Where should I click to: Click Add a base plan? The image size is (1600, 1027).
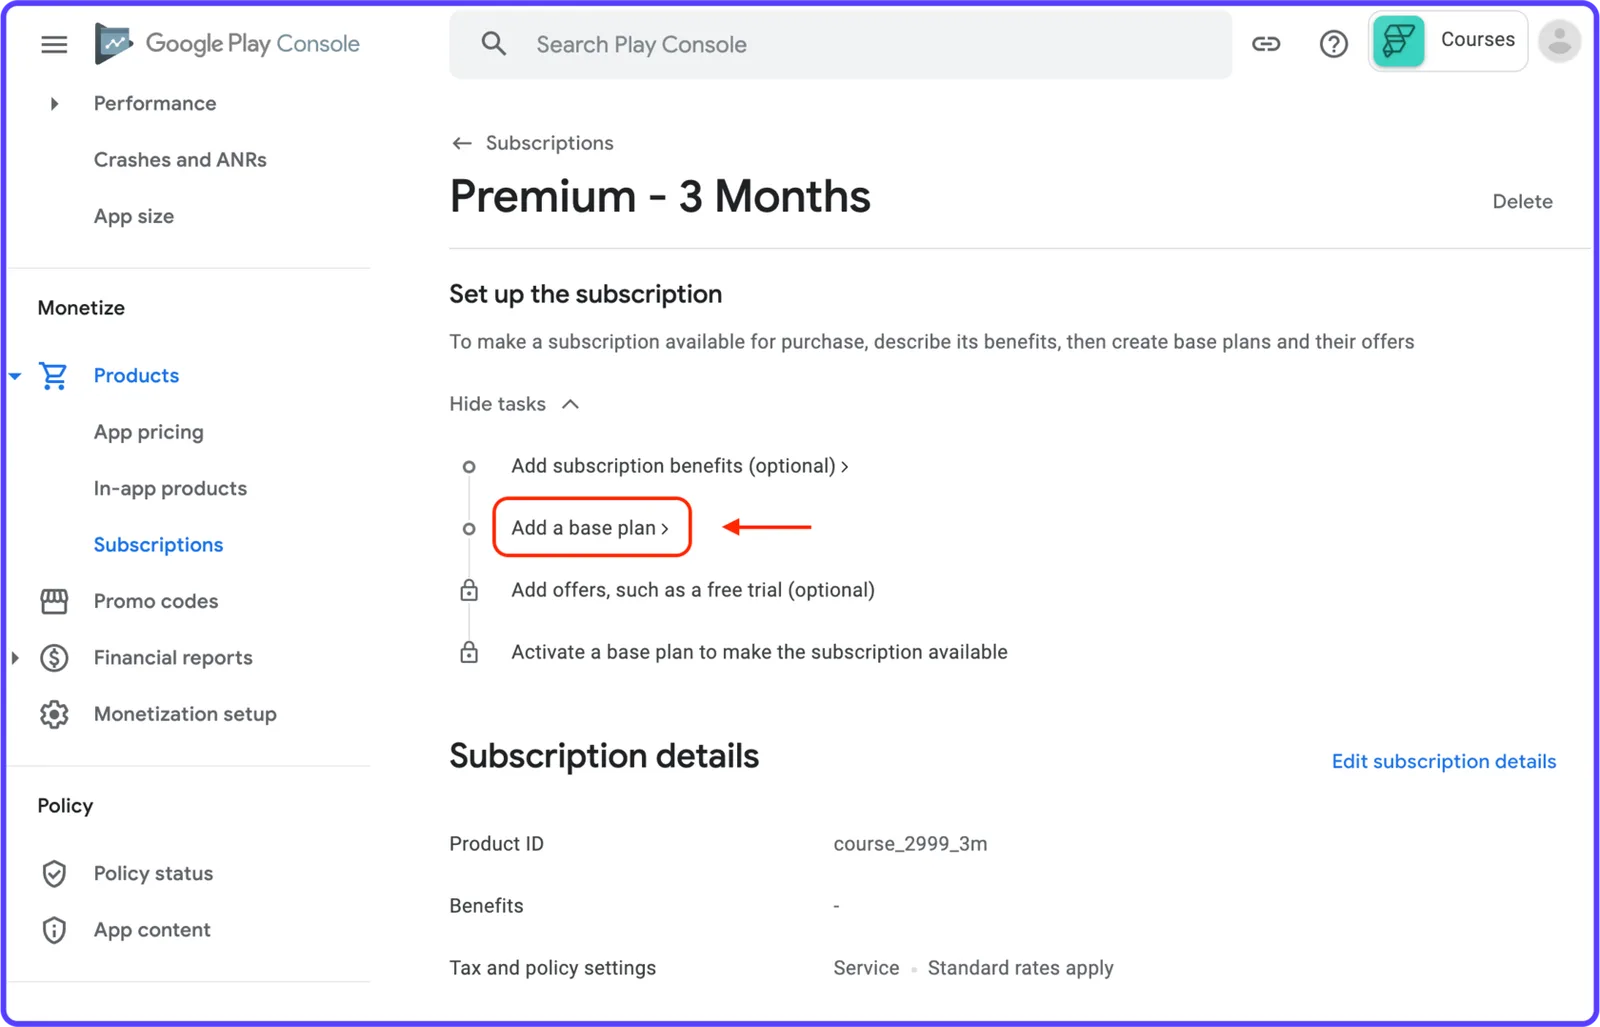[590, 528]
